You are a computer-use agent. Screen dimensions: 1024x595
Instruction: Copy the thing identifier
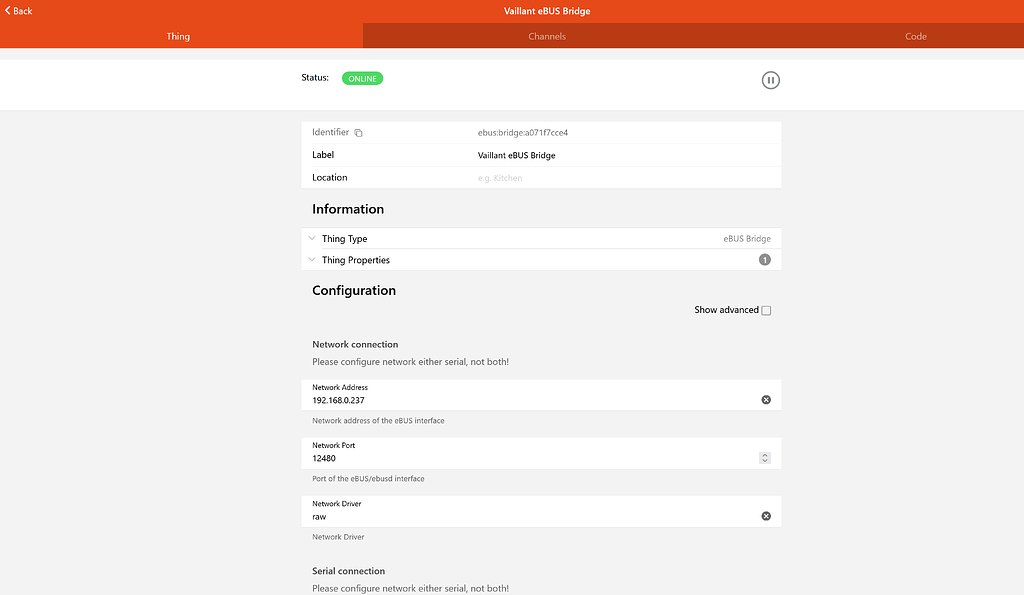pos(357,132)
